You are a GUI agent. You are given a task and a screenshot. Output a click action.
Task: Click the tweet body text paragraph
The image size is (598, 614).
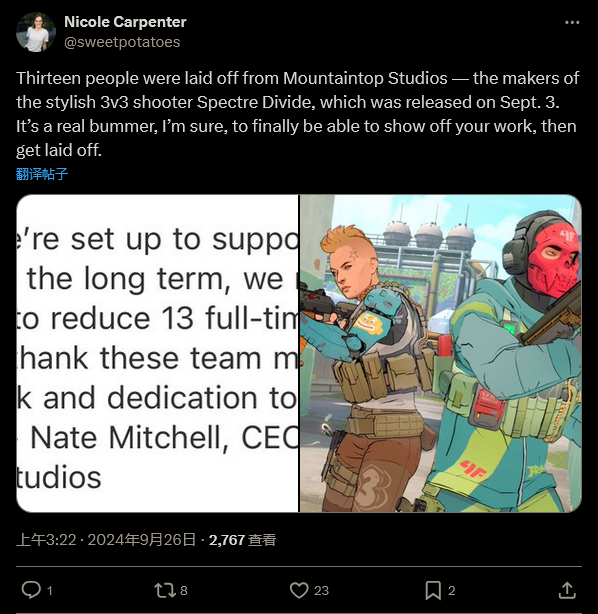pos(298,114)
